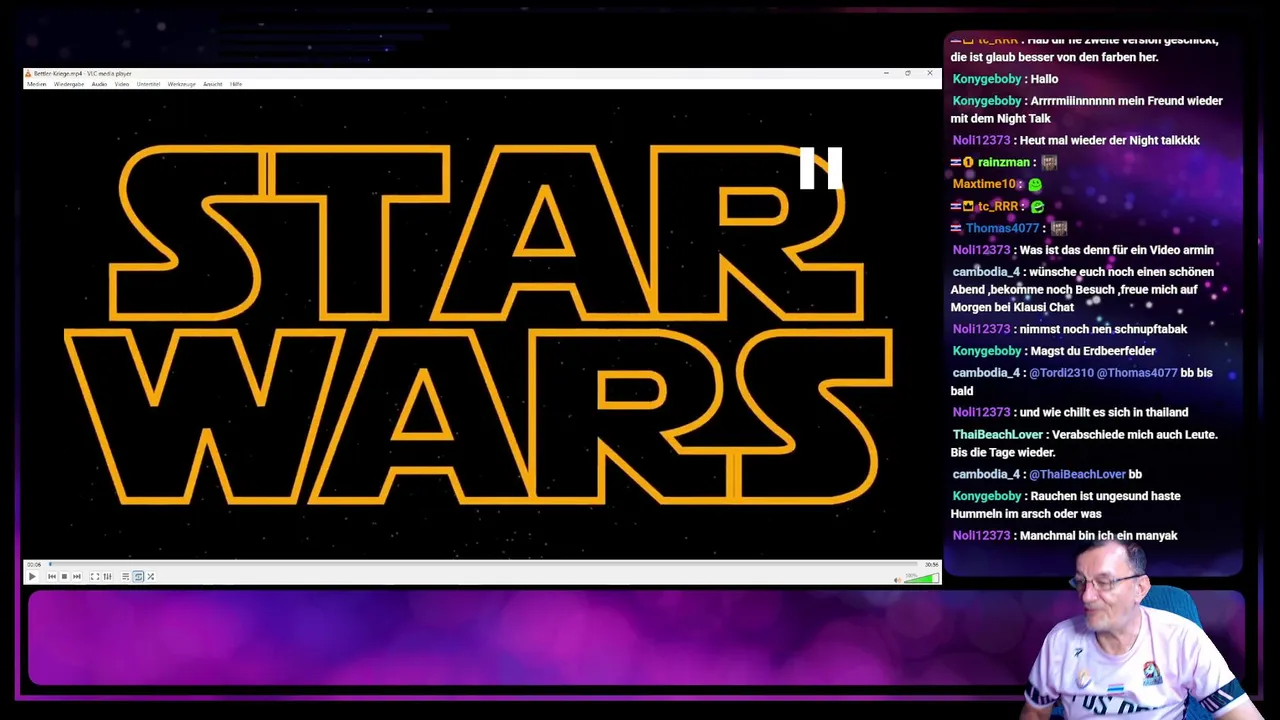This screenshot has height=720, width=1280.
Task: Skip to next media in VLC
Action: point(77,576)
